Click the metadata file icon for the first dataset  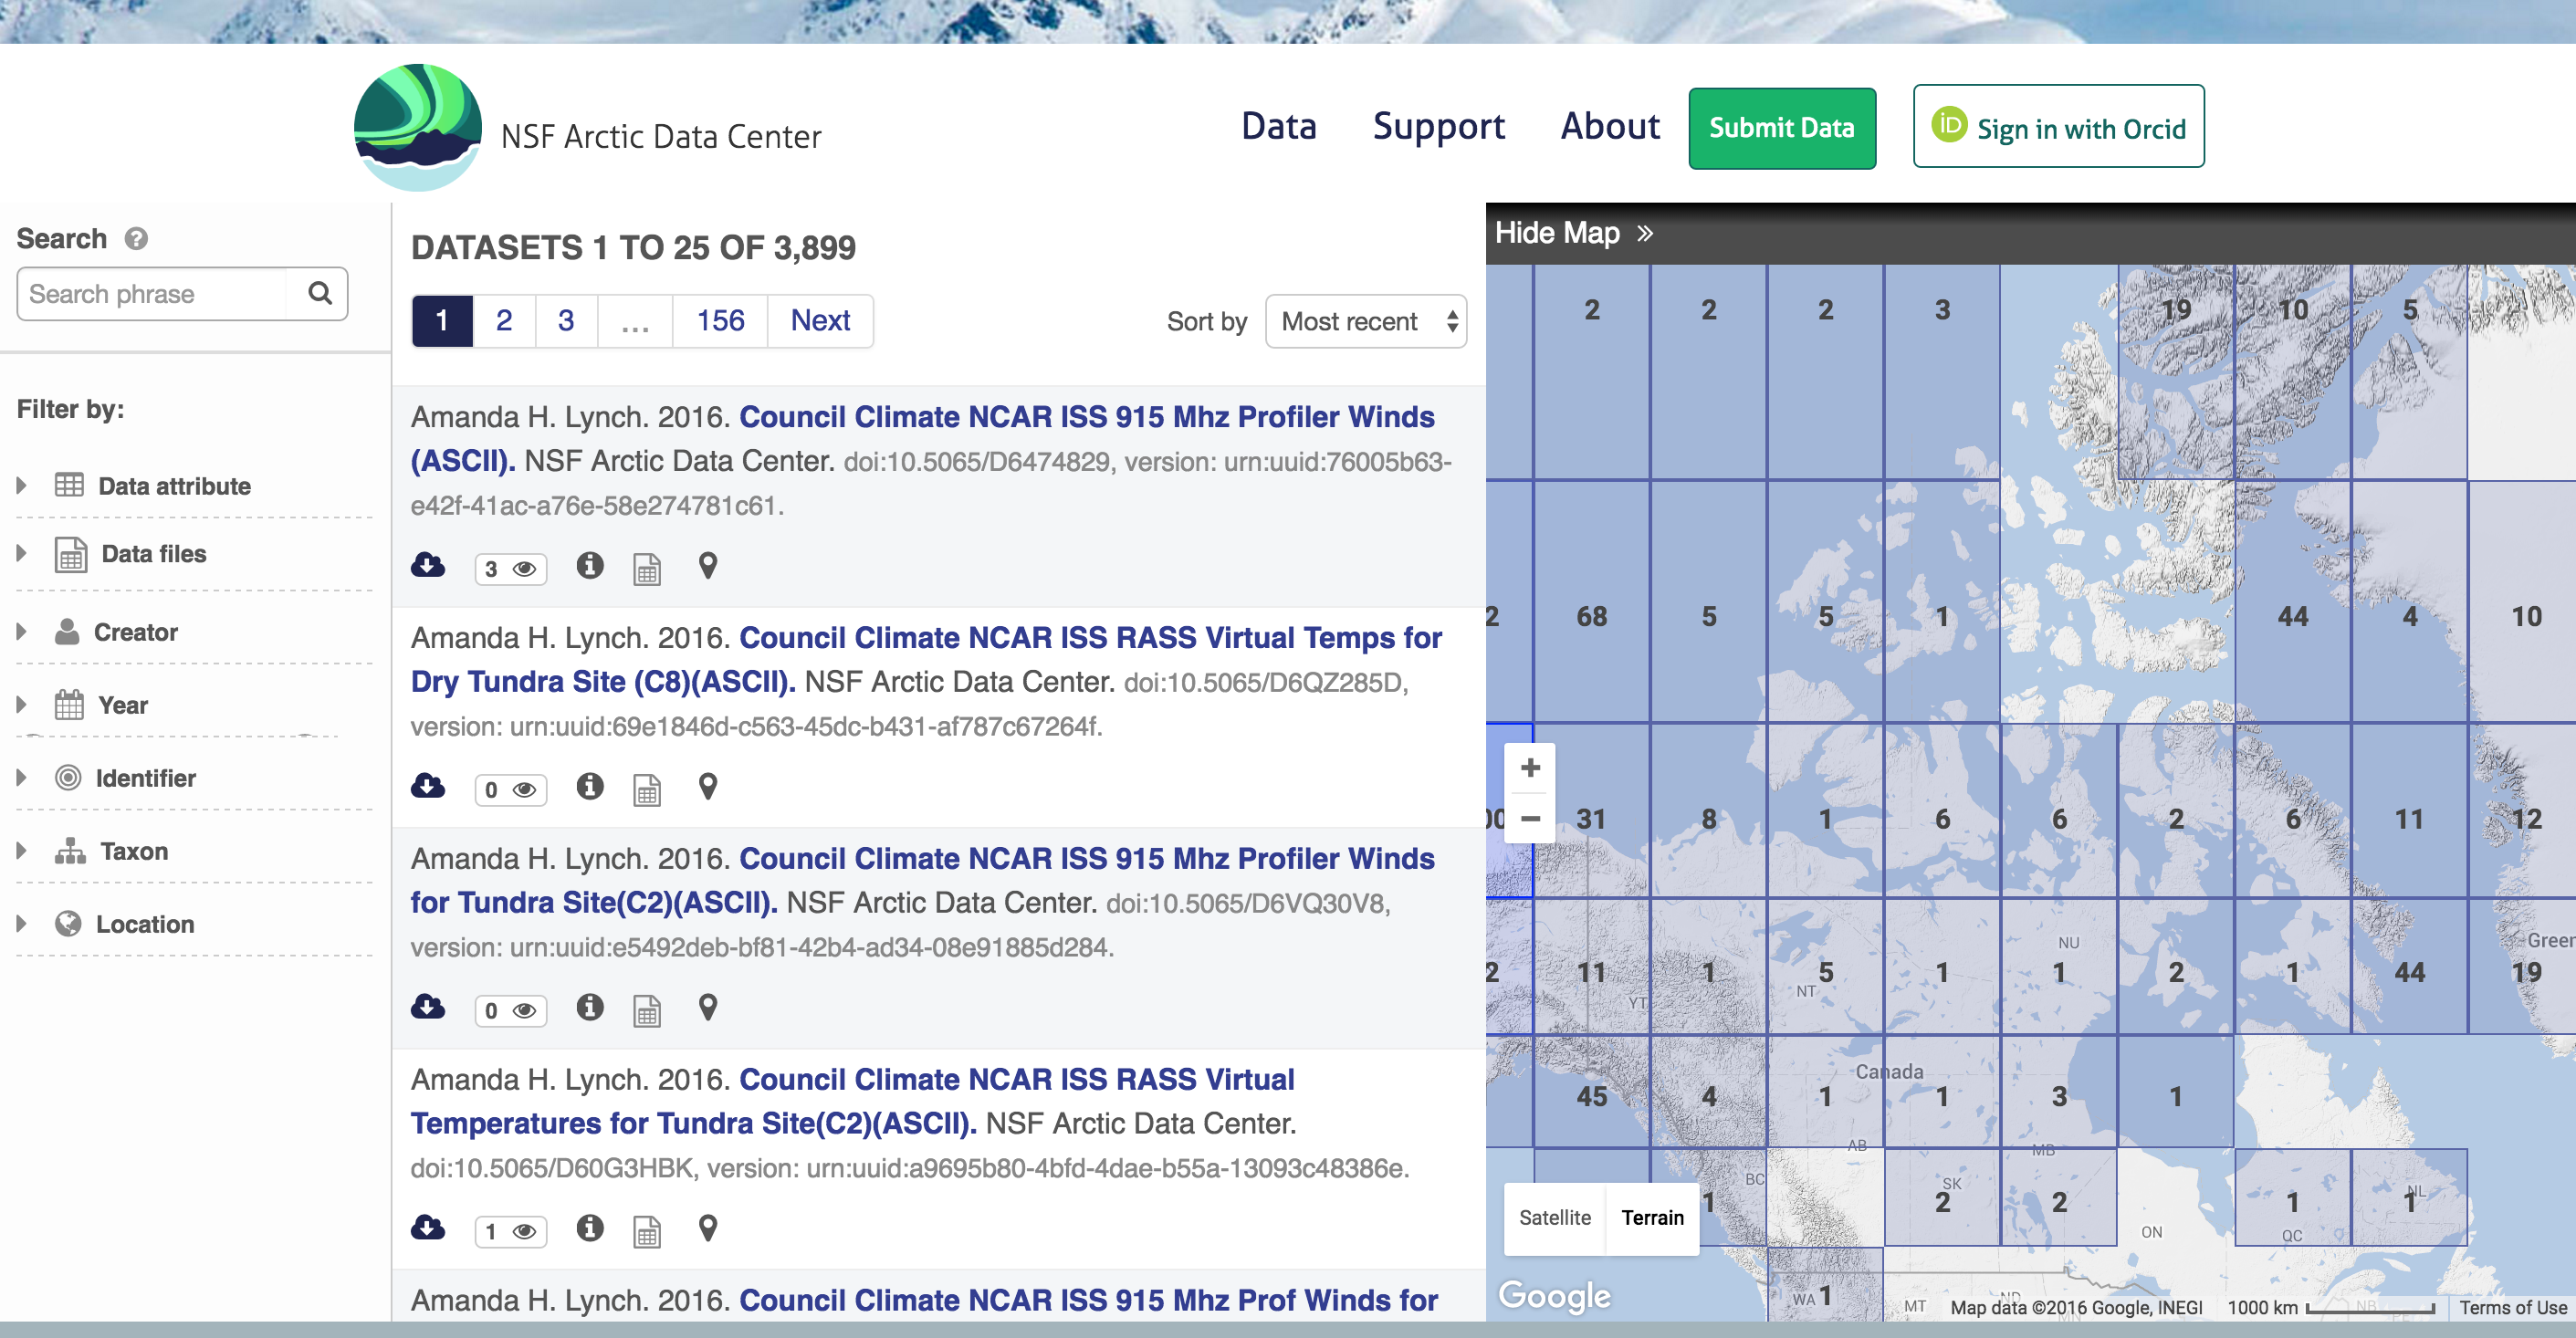pos(647,568)
